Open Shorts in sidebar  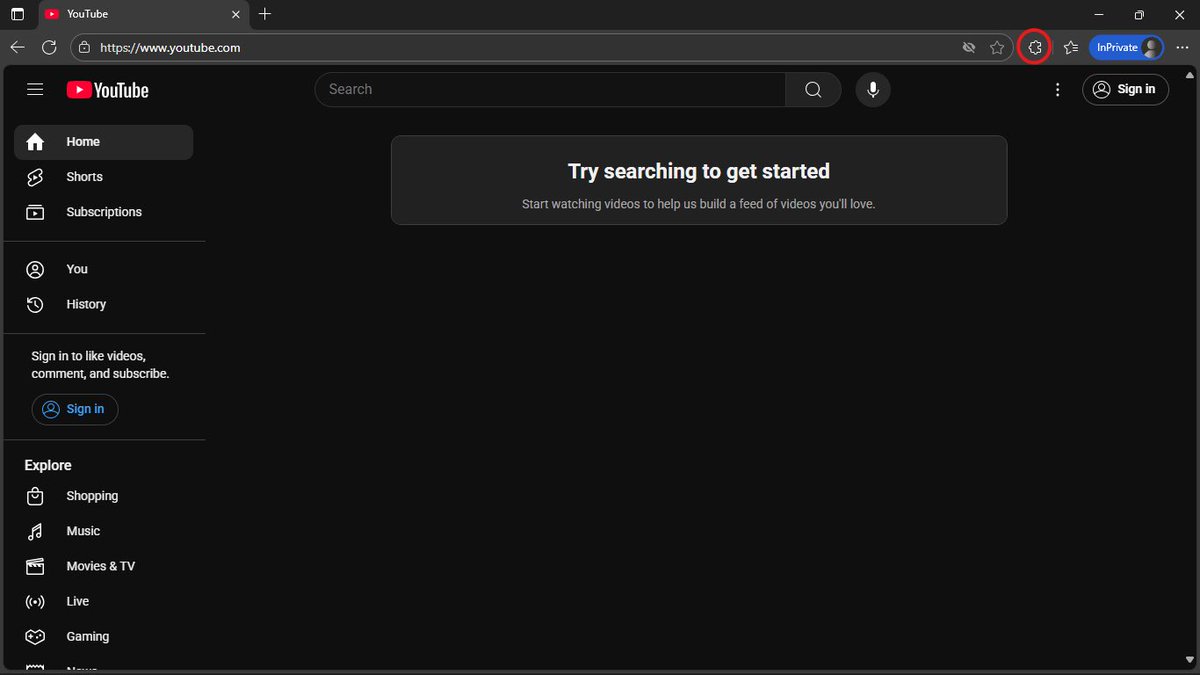click(104, 177)
